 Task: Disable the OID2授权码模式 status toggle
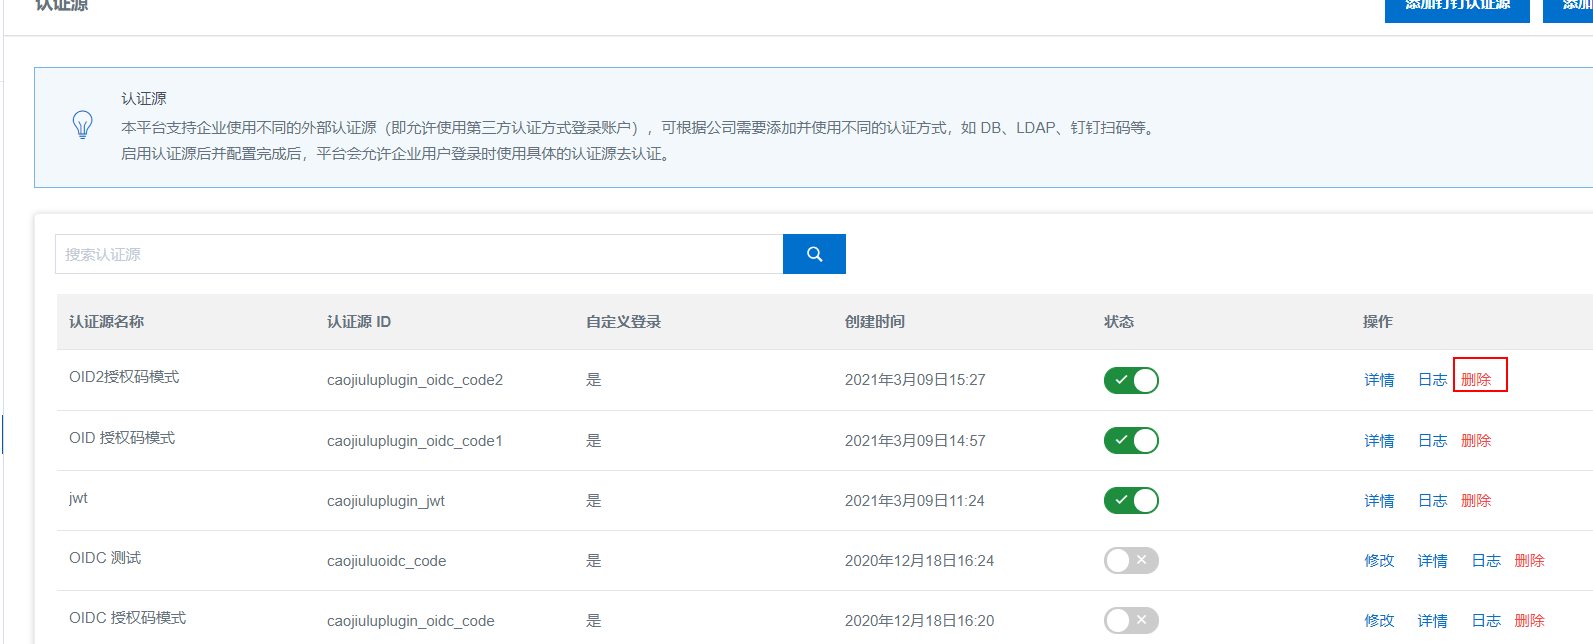[1131, 380]
